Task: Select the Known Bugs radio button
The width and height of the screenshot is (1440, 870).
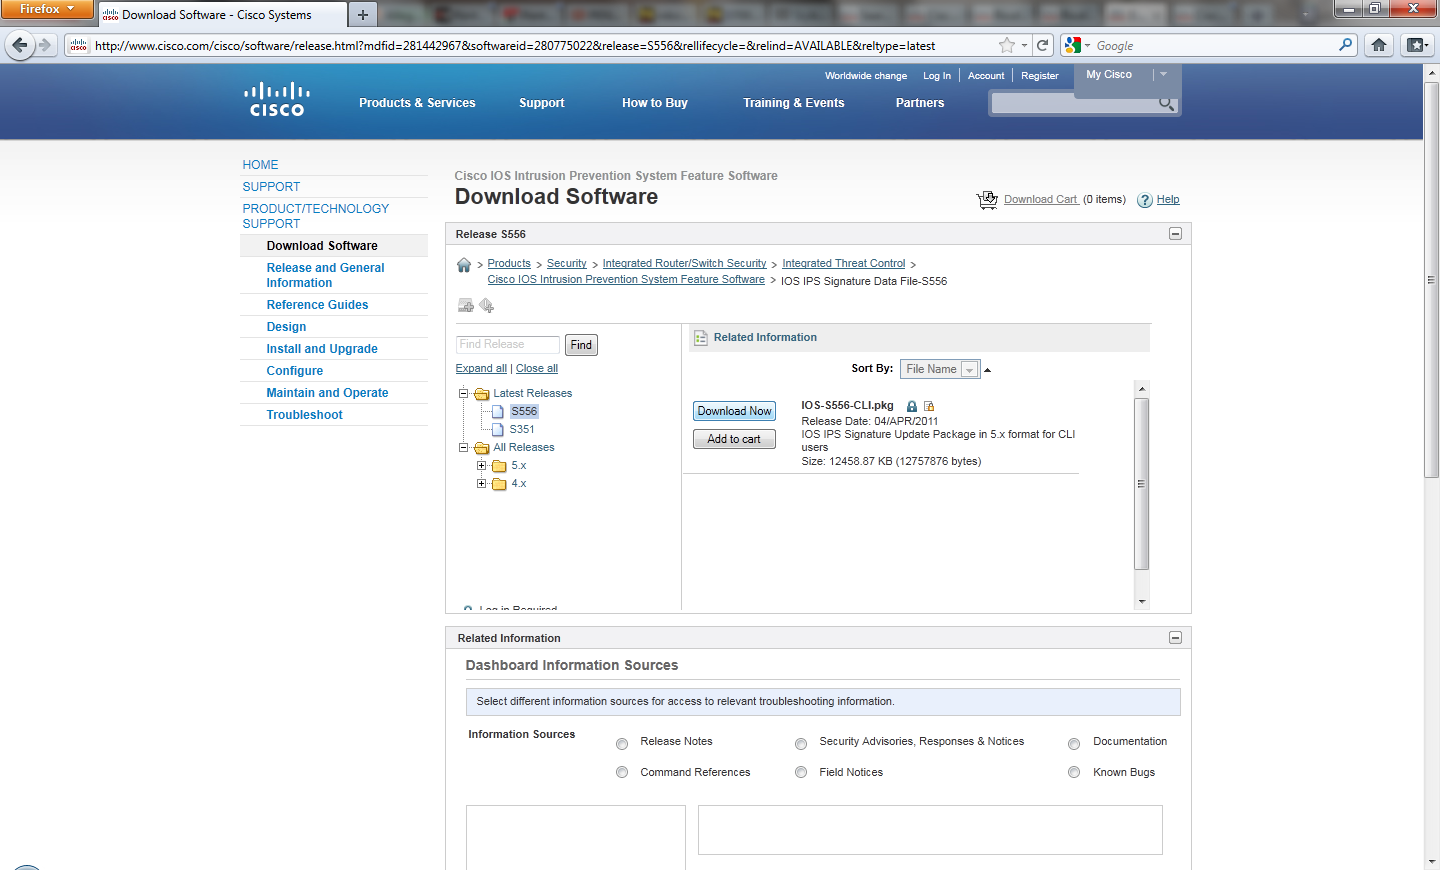Action: pyautogui.click(x=1074, y=773)
